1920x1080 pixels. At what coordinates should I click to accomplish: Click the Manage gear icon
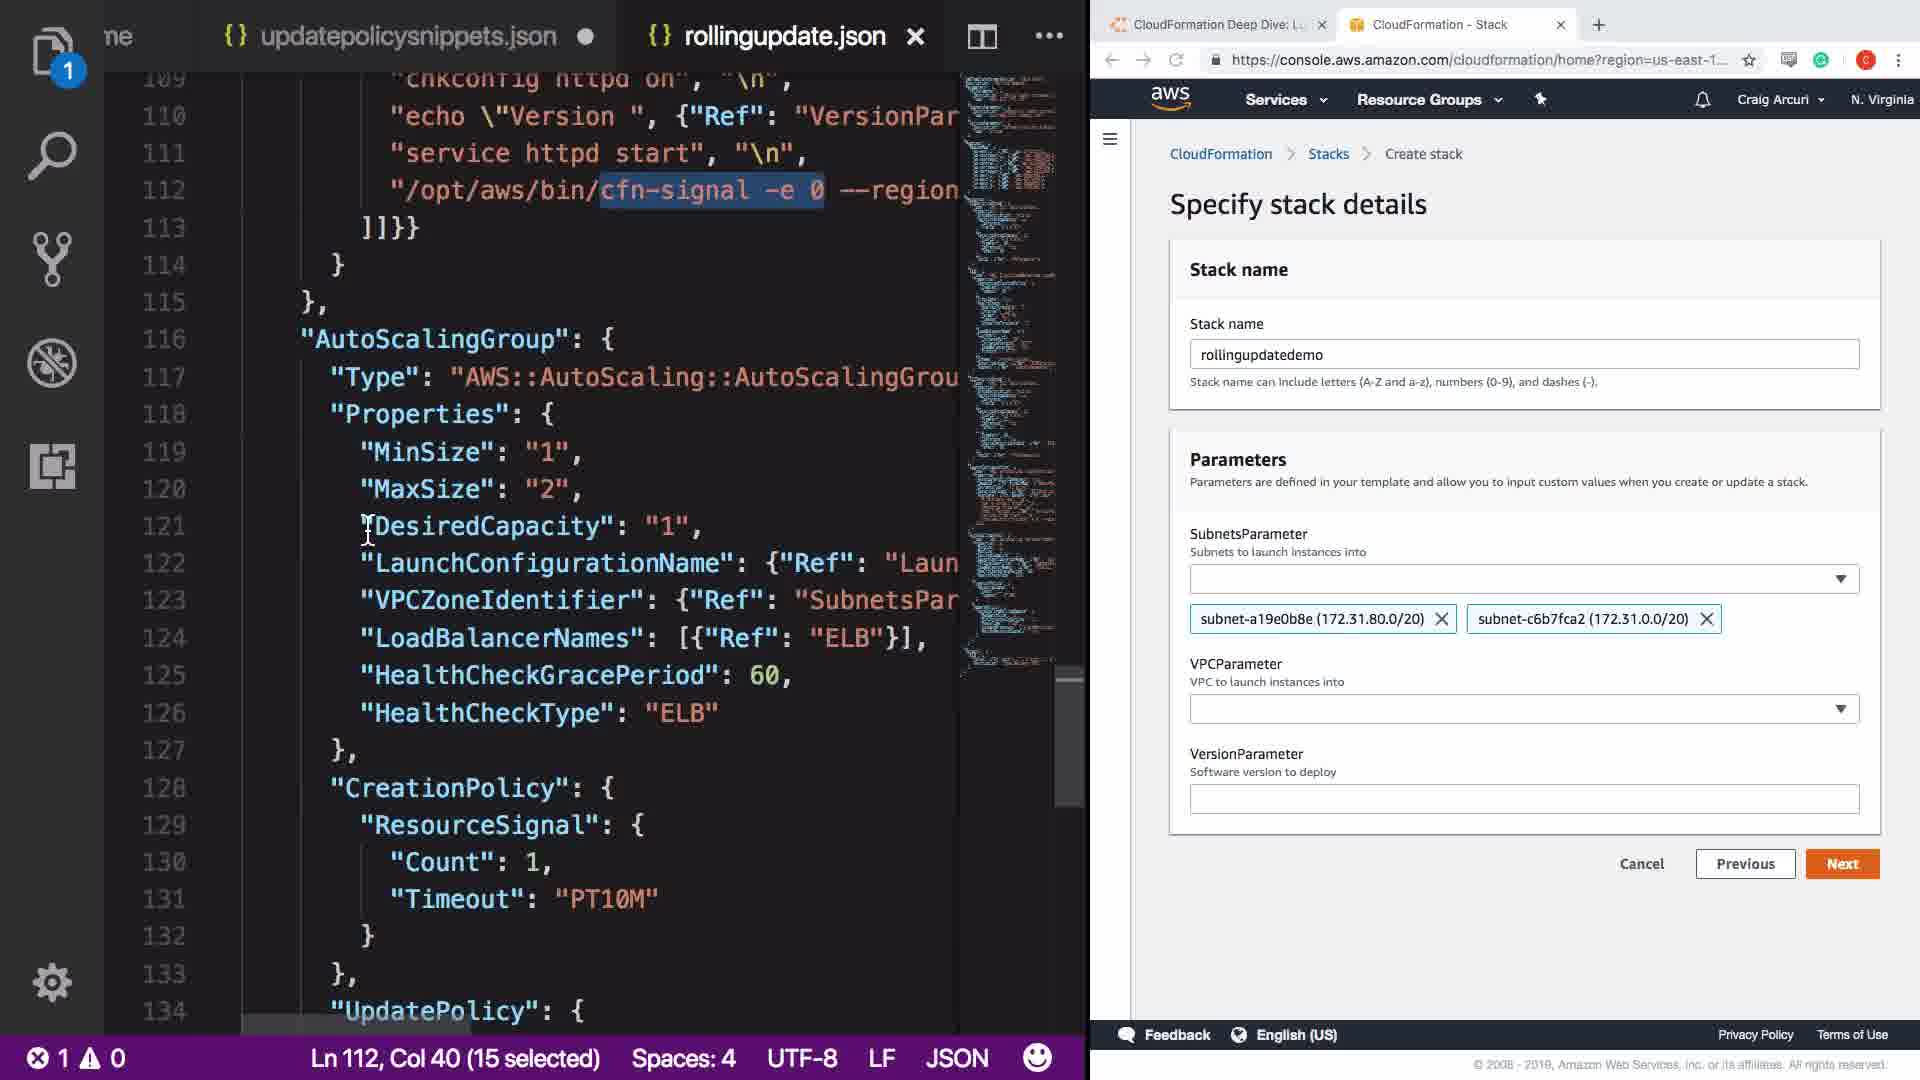click(51, 982)
